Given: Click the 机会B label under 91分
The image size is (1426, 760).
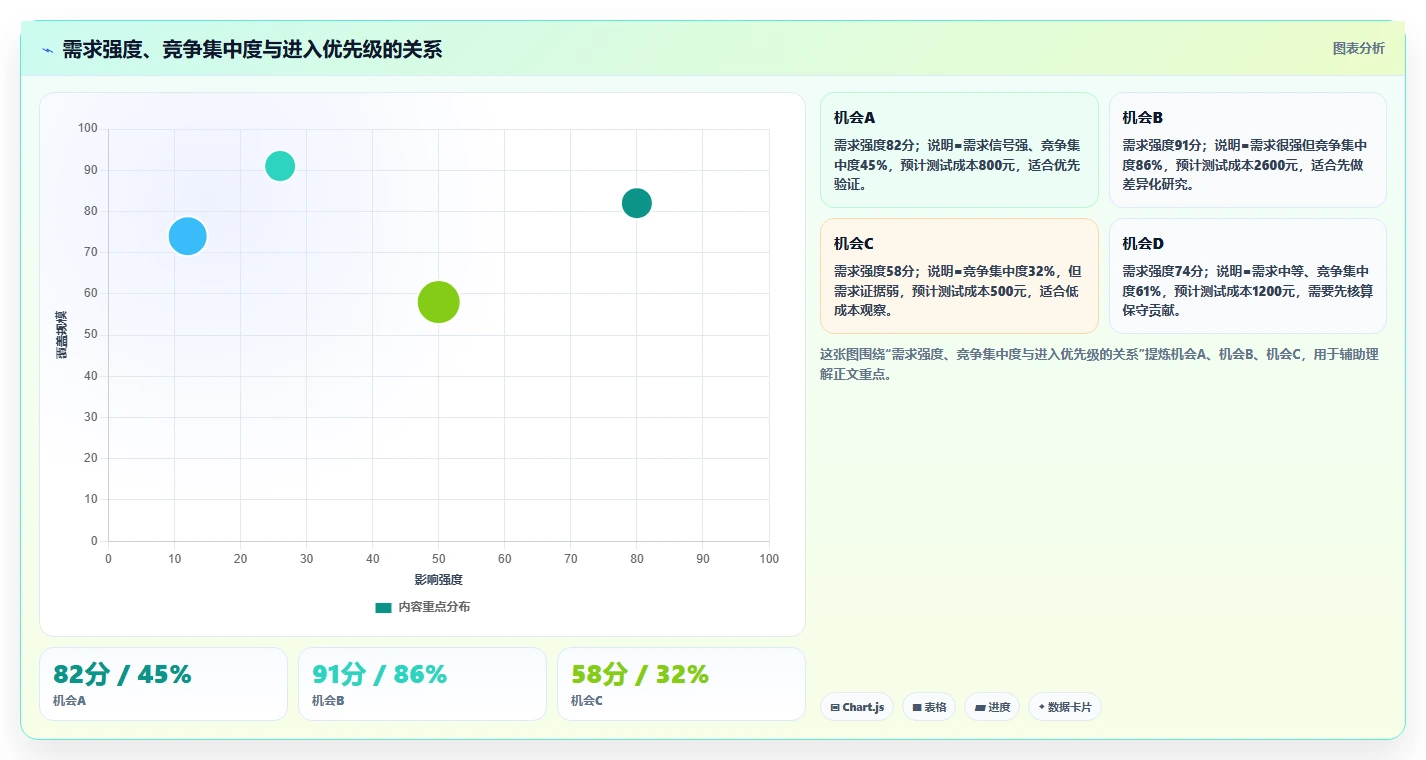Looking at the screenshot, I should click(x=328, y=701).
